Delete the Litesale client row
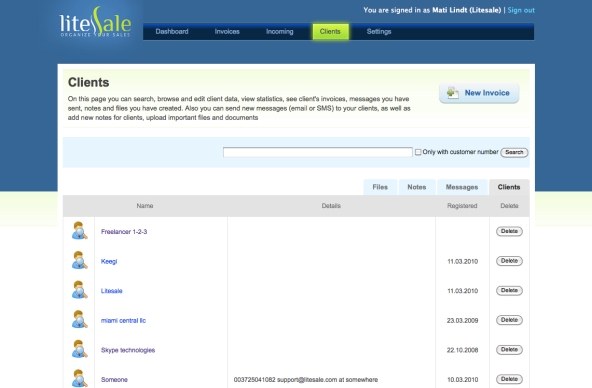 click(x=509, y=290)
